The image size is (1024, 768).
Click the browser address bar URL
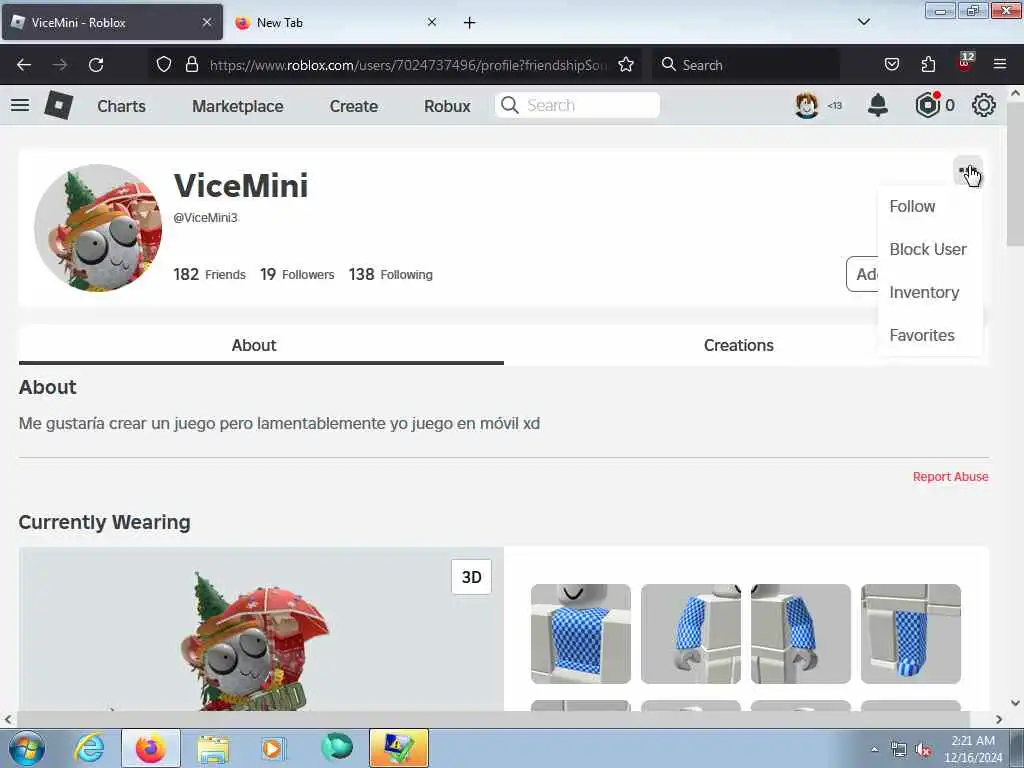pyautogui.click(x=408, y=65)
